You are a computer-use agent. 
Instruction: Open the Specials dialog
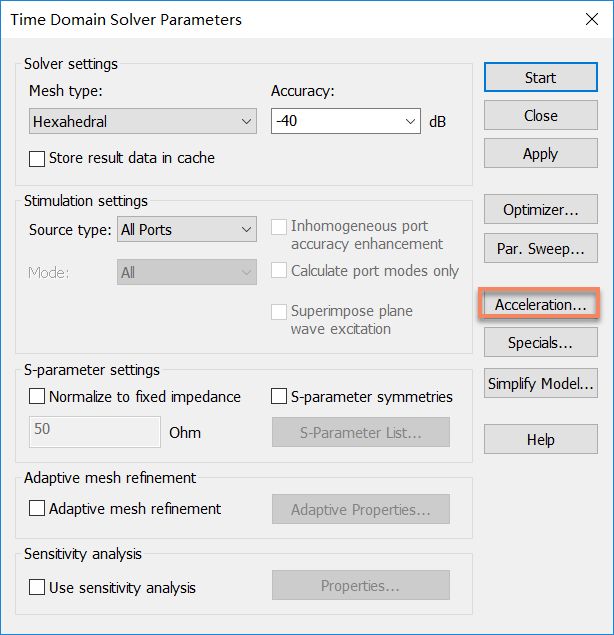[540, 342]
